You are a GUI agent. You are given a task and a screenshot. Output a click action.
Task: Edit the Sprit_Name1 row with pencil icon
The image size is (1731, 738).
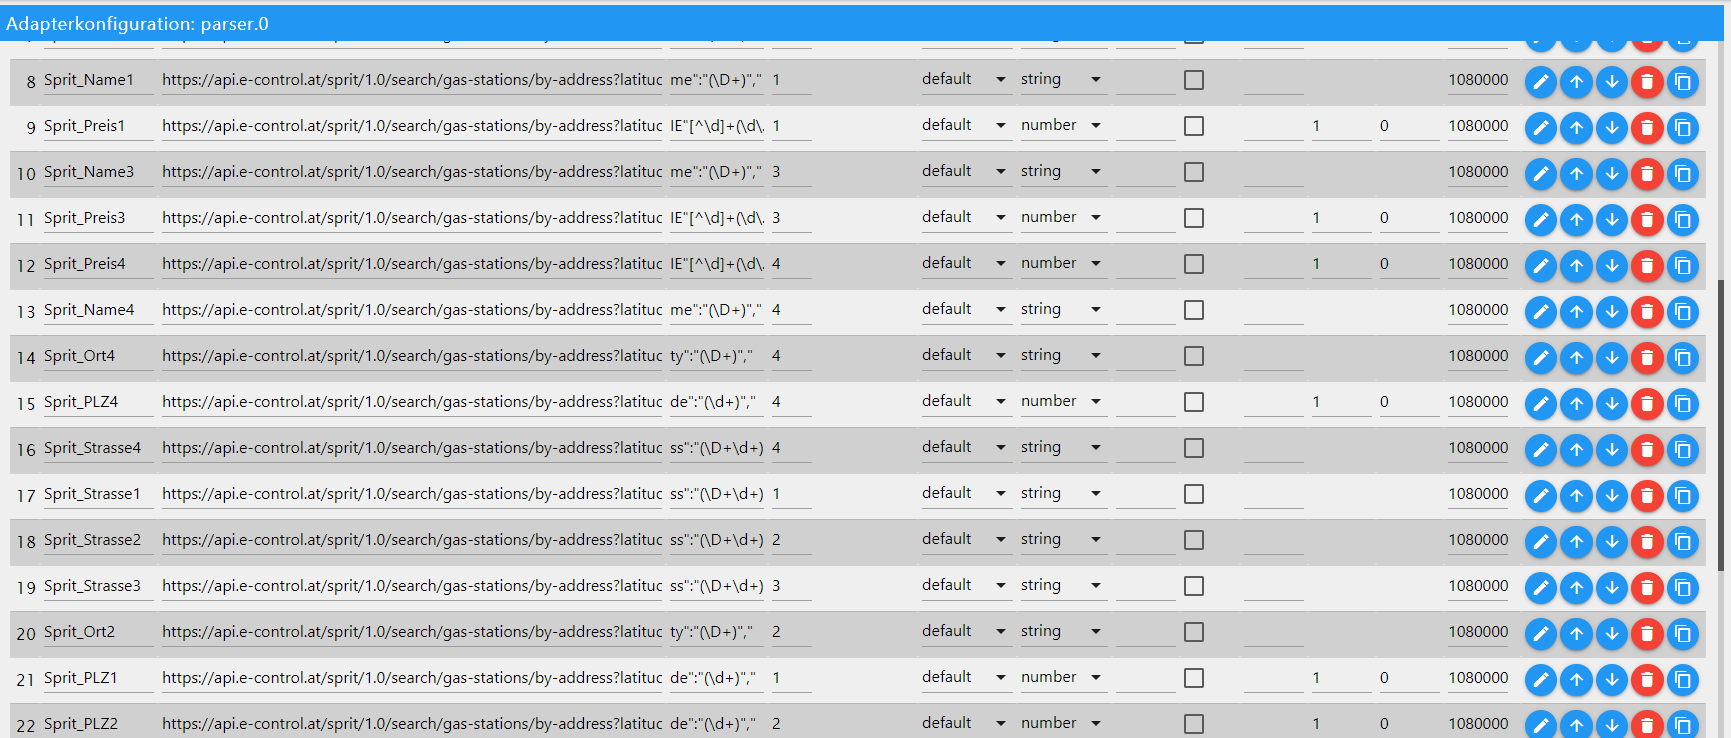(1541, 81)
